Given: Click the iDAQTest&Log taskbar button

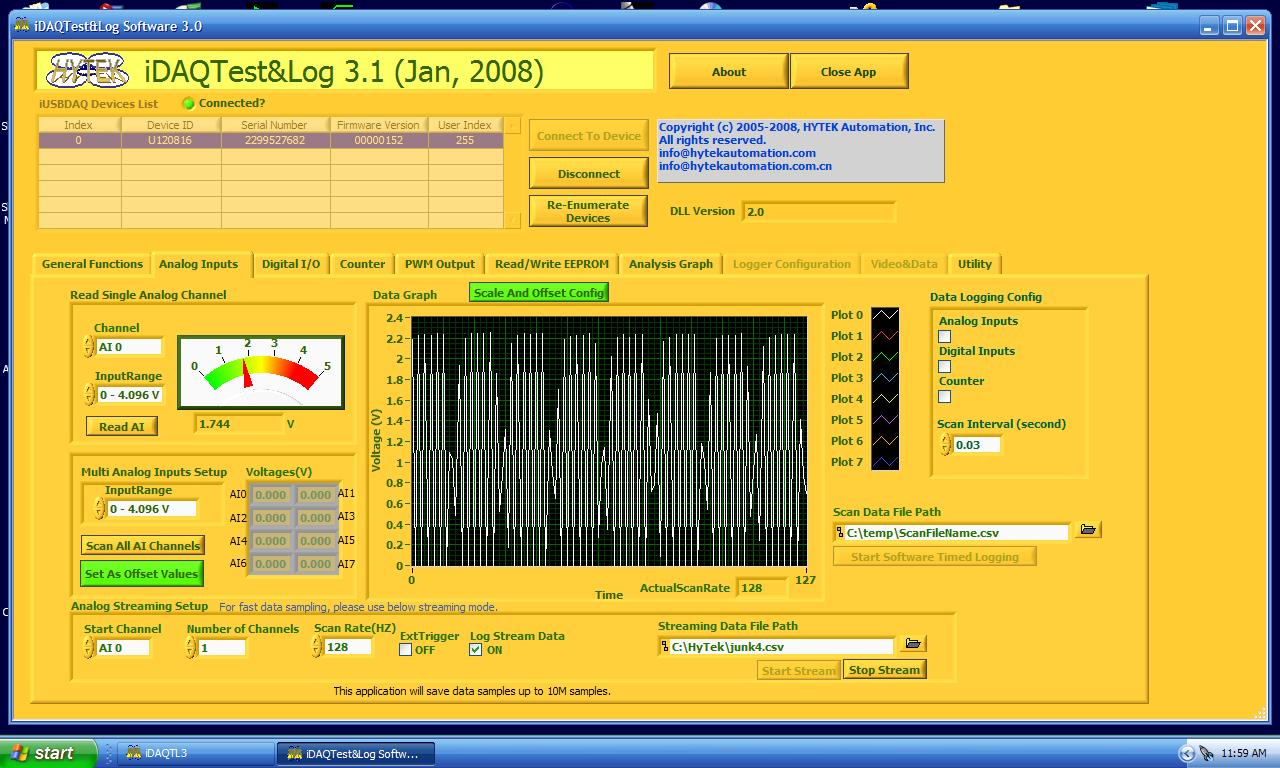Looking at the screenshot, I should tap(355, 753).
